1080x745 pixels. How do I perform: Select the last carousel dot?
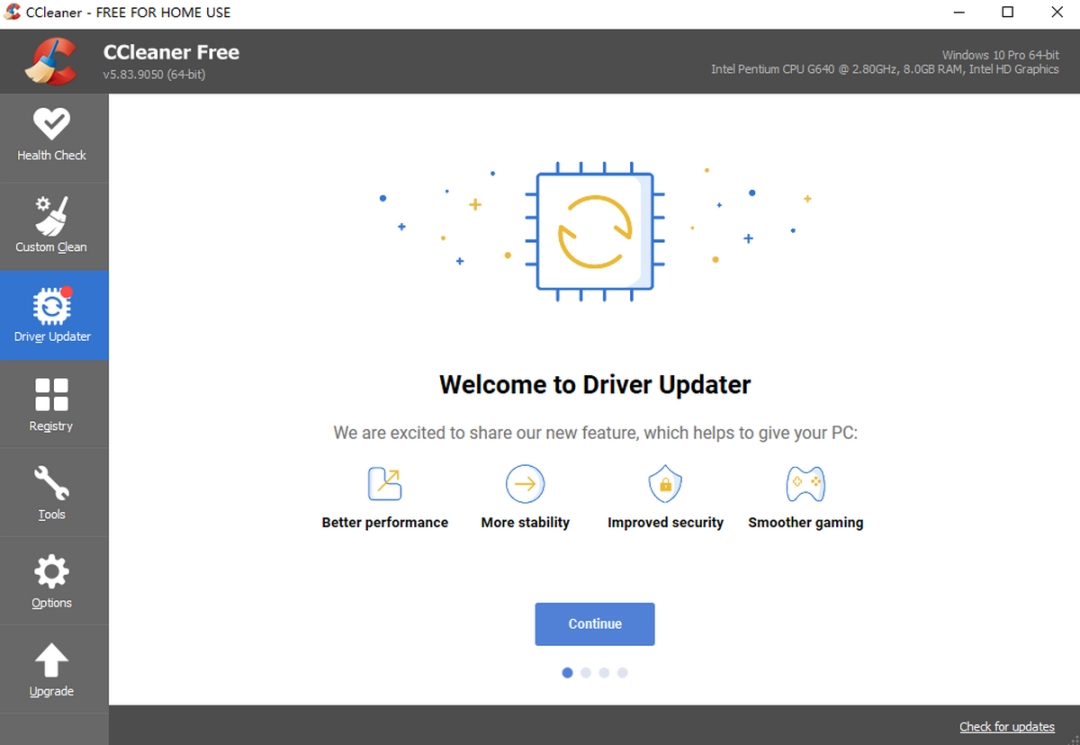(x=623, y=673)
